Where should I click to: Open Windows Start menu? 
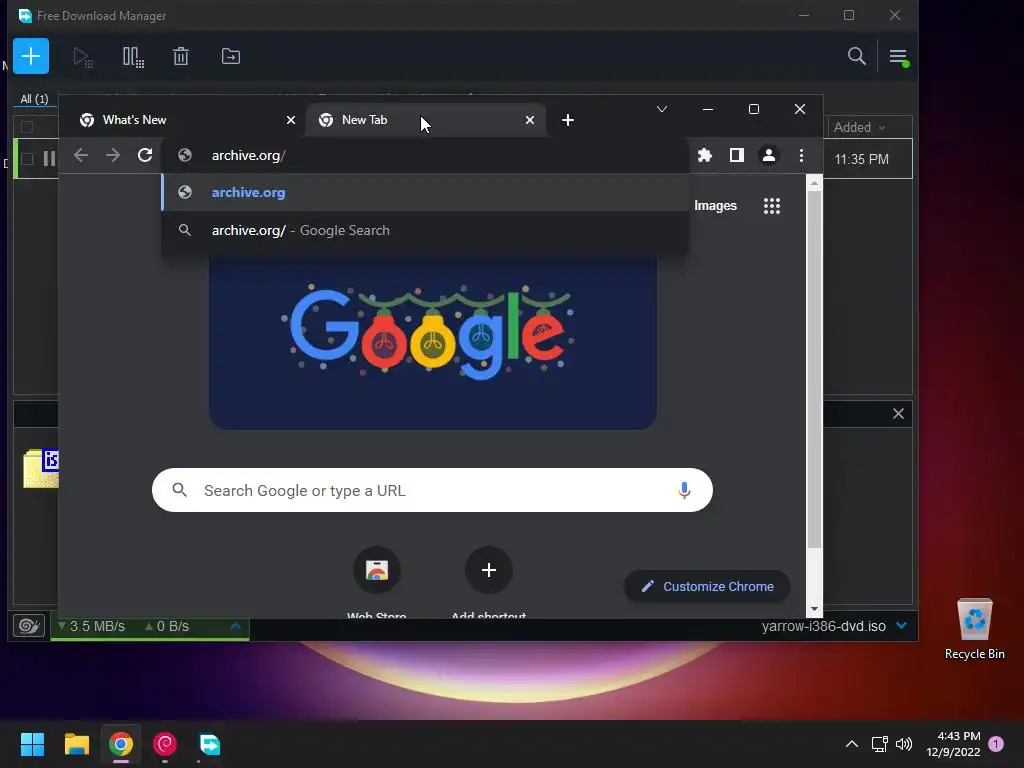click(33, 744)
